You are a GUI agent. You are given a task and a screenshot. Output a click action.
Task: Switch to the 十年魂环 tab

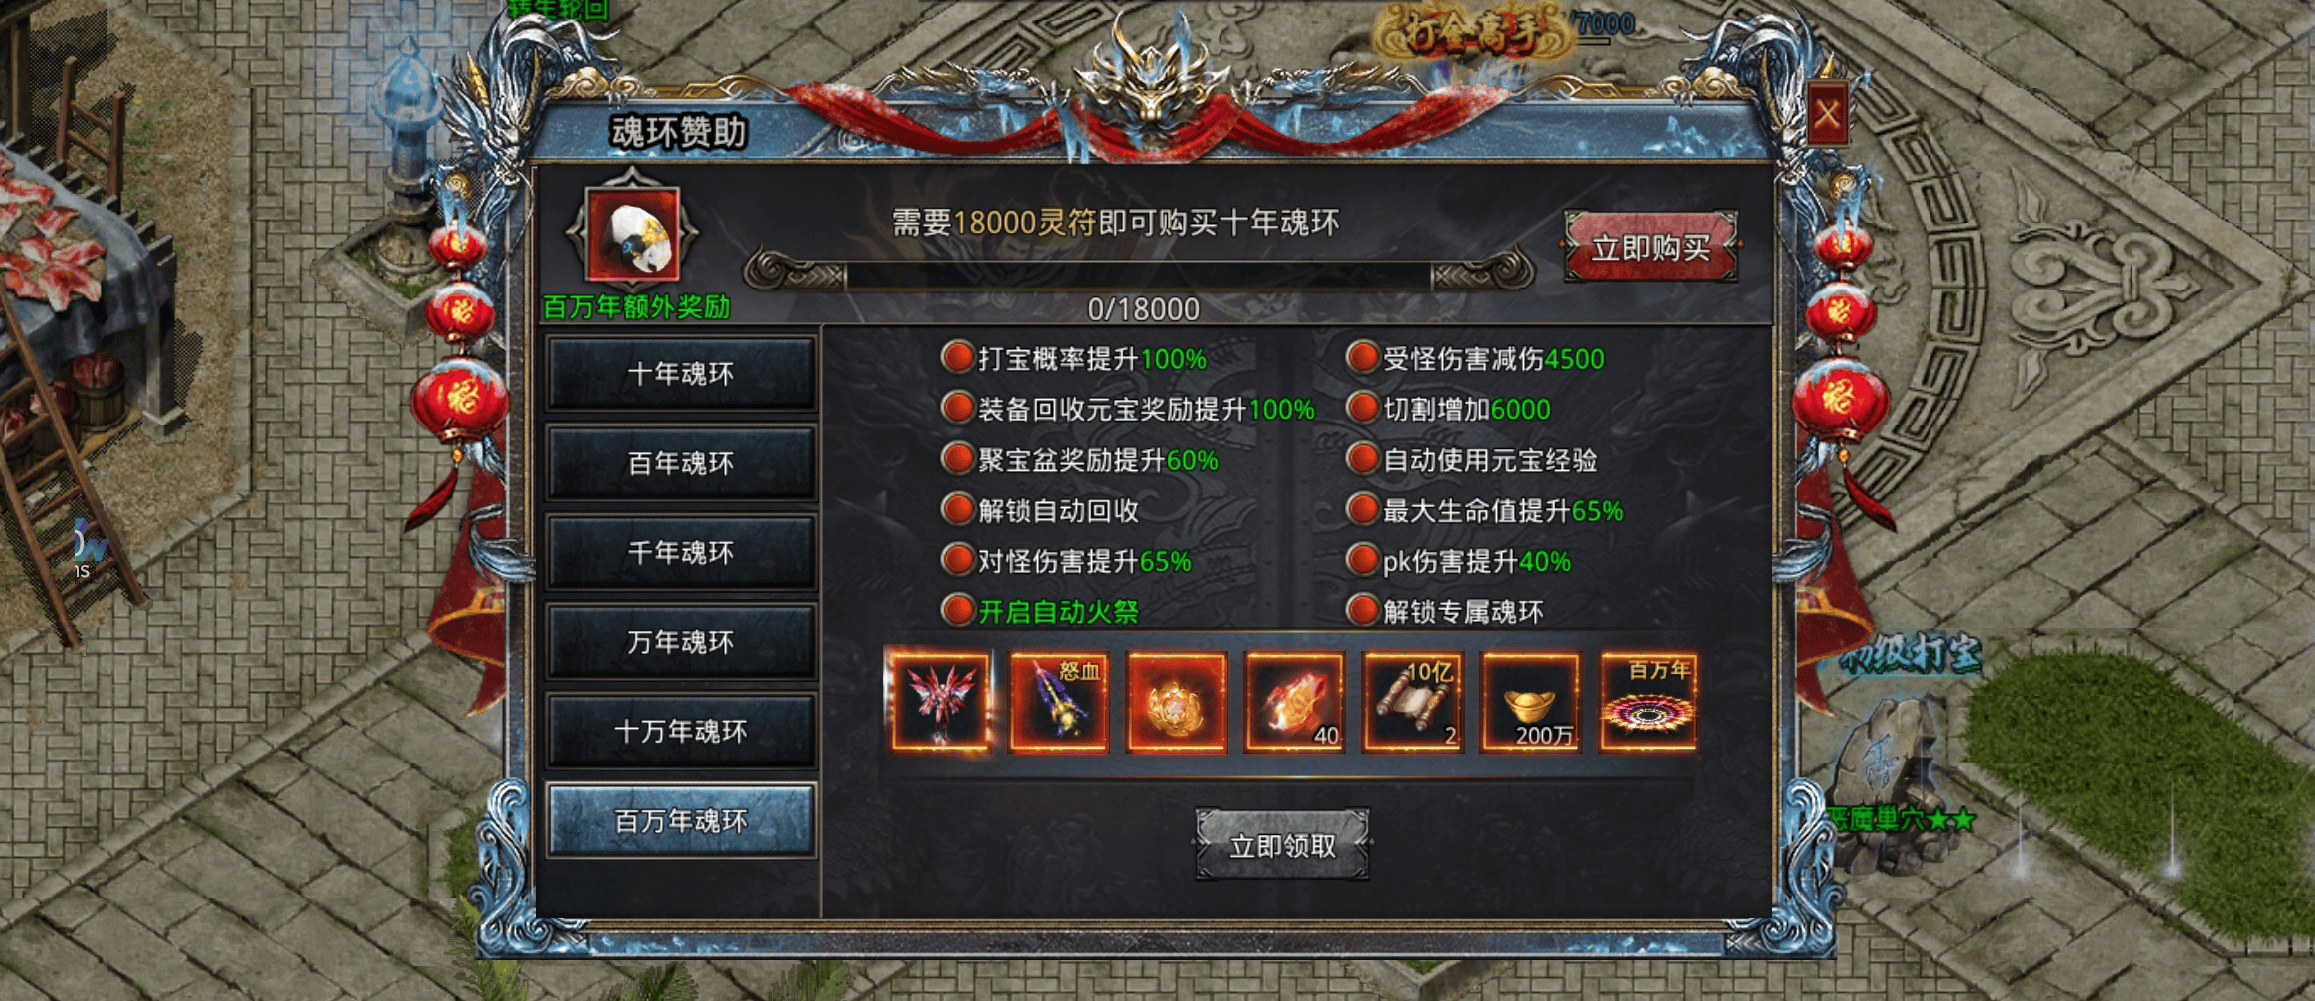(x=681, y=373)
